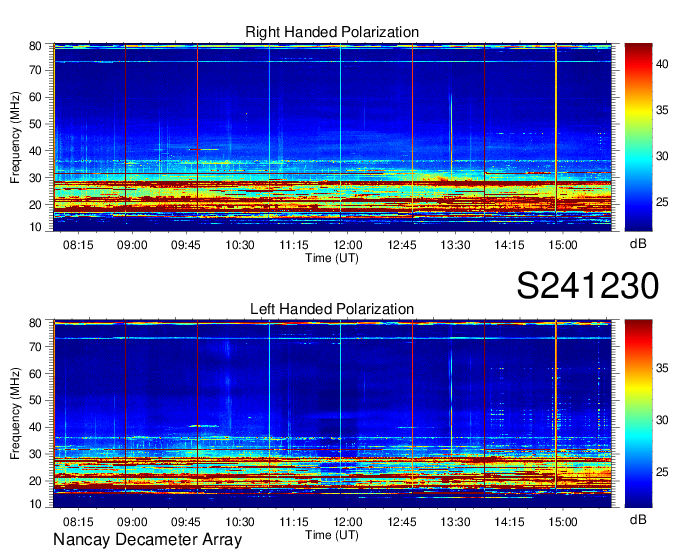
Task: Click "Time (UT)" label under Right Handed plot
Action: tap(332, 258)
